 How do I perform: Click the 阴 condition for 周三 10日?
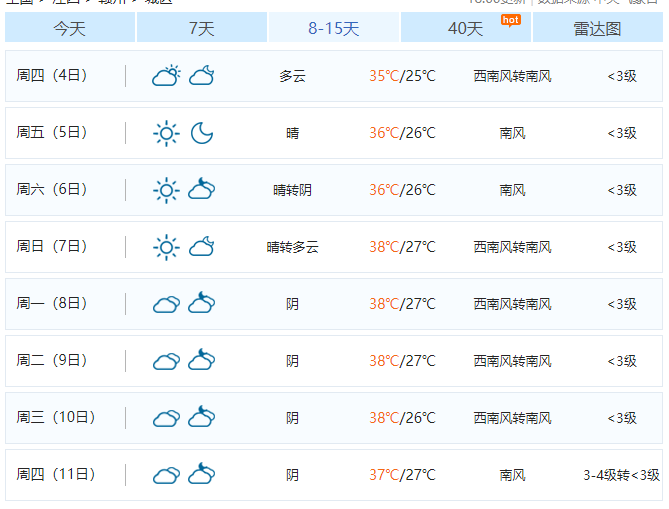click(x=293, y=419)
